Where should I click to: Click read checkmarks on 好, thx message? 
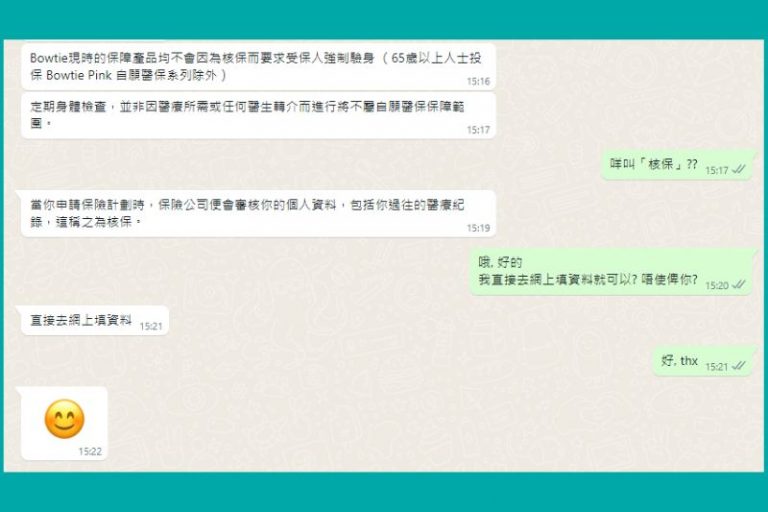coord(739,366)
